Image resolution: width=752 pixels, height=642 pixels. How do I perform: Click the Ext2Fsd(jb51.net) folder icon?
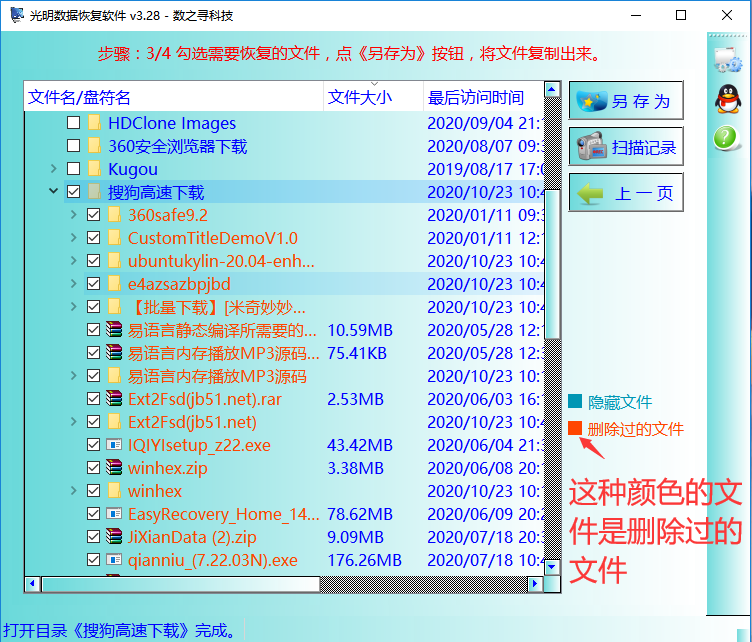(114, 422)
